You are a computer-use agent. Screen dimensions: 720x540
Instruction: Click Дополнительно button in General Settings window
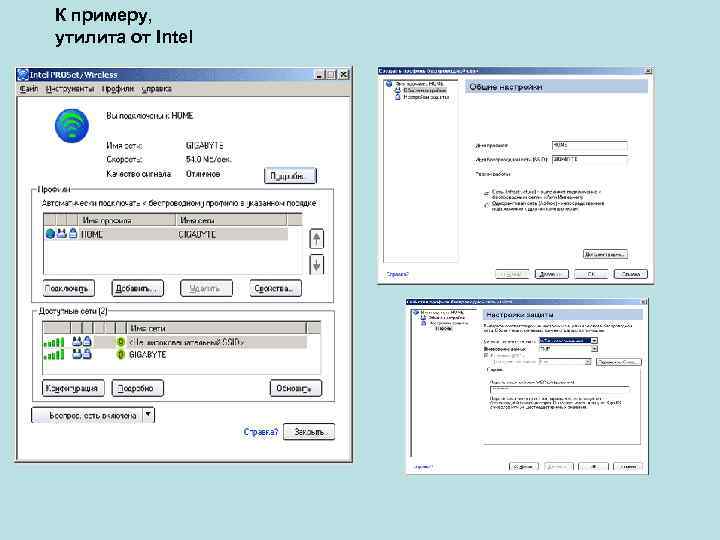pyautogui.click(x=605, y=254)
